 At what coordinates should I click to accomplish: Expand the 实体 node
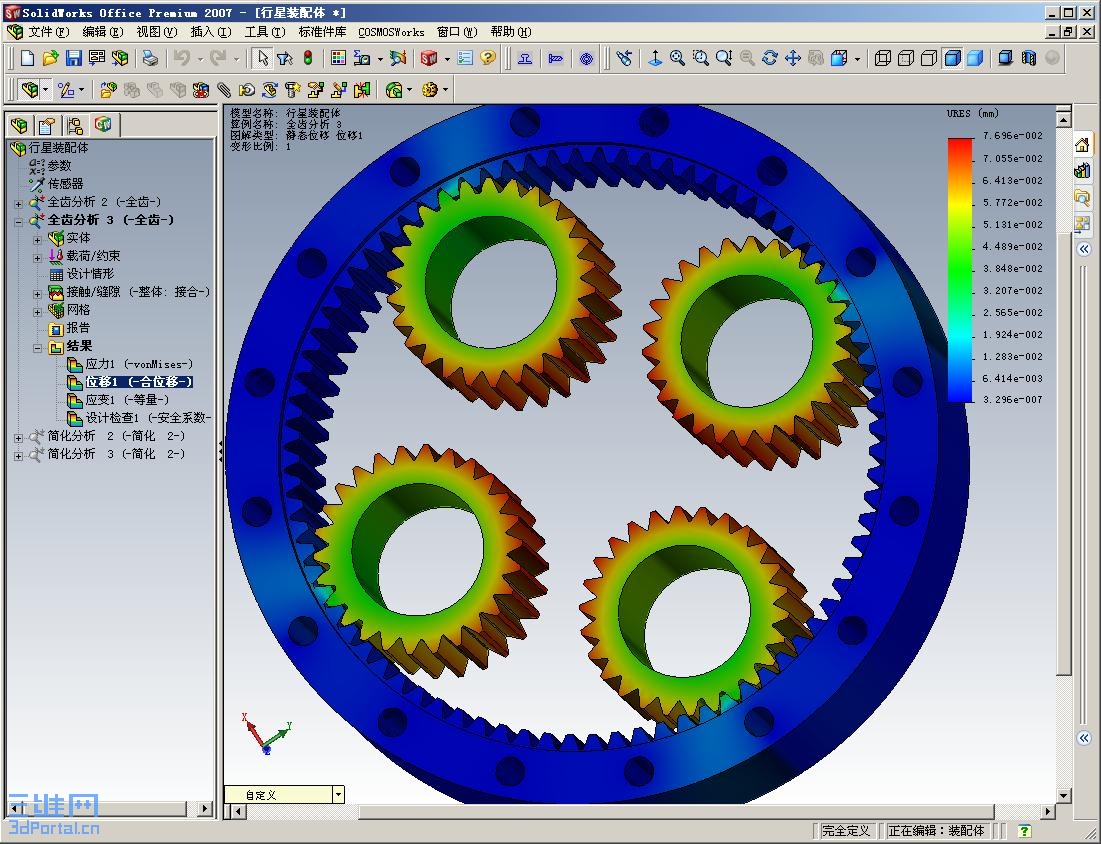point(37,240)
